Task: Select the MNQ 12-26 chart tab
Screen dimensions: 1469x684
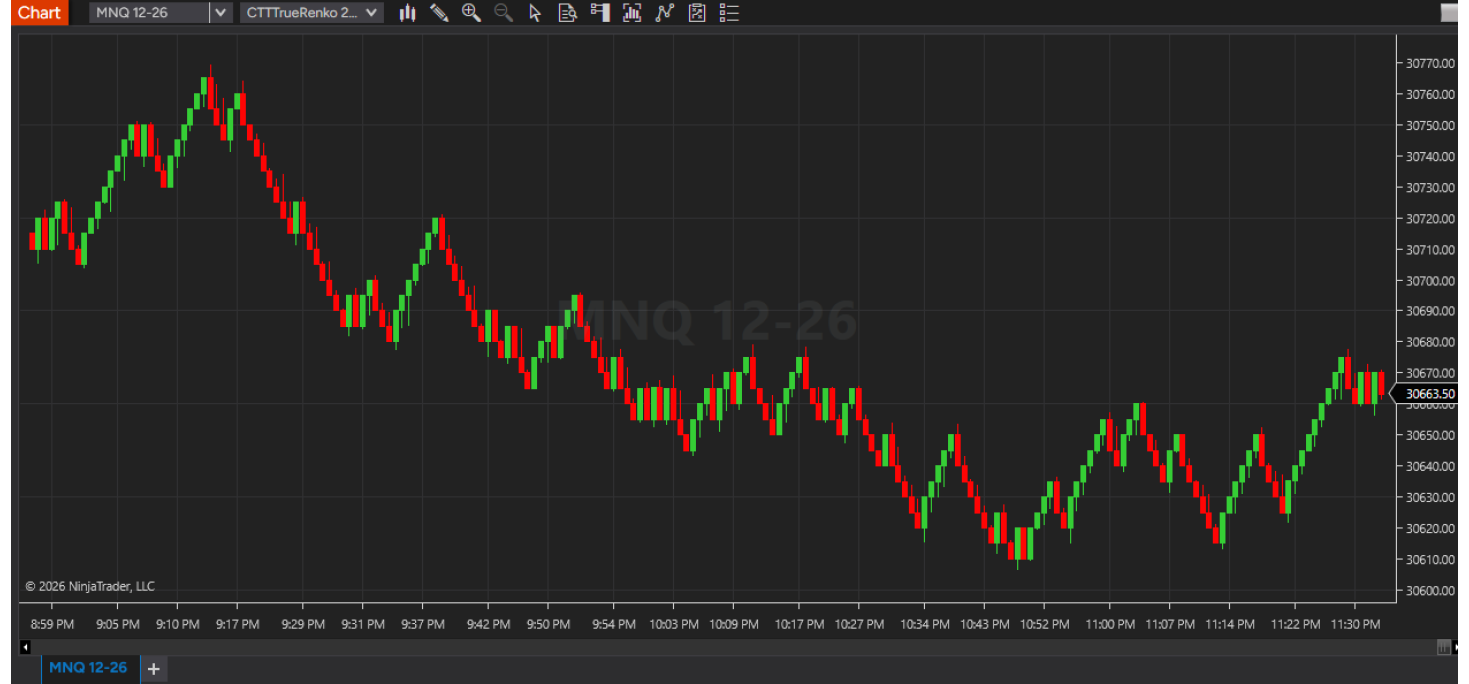Action: point(88,667)
